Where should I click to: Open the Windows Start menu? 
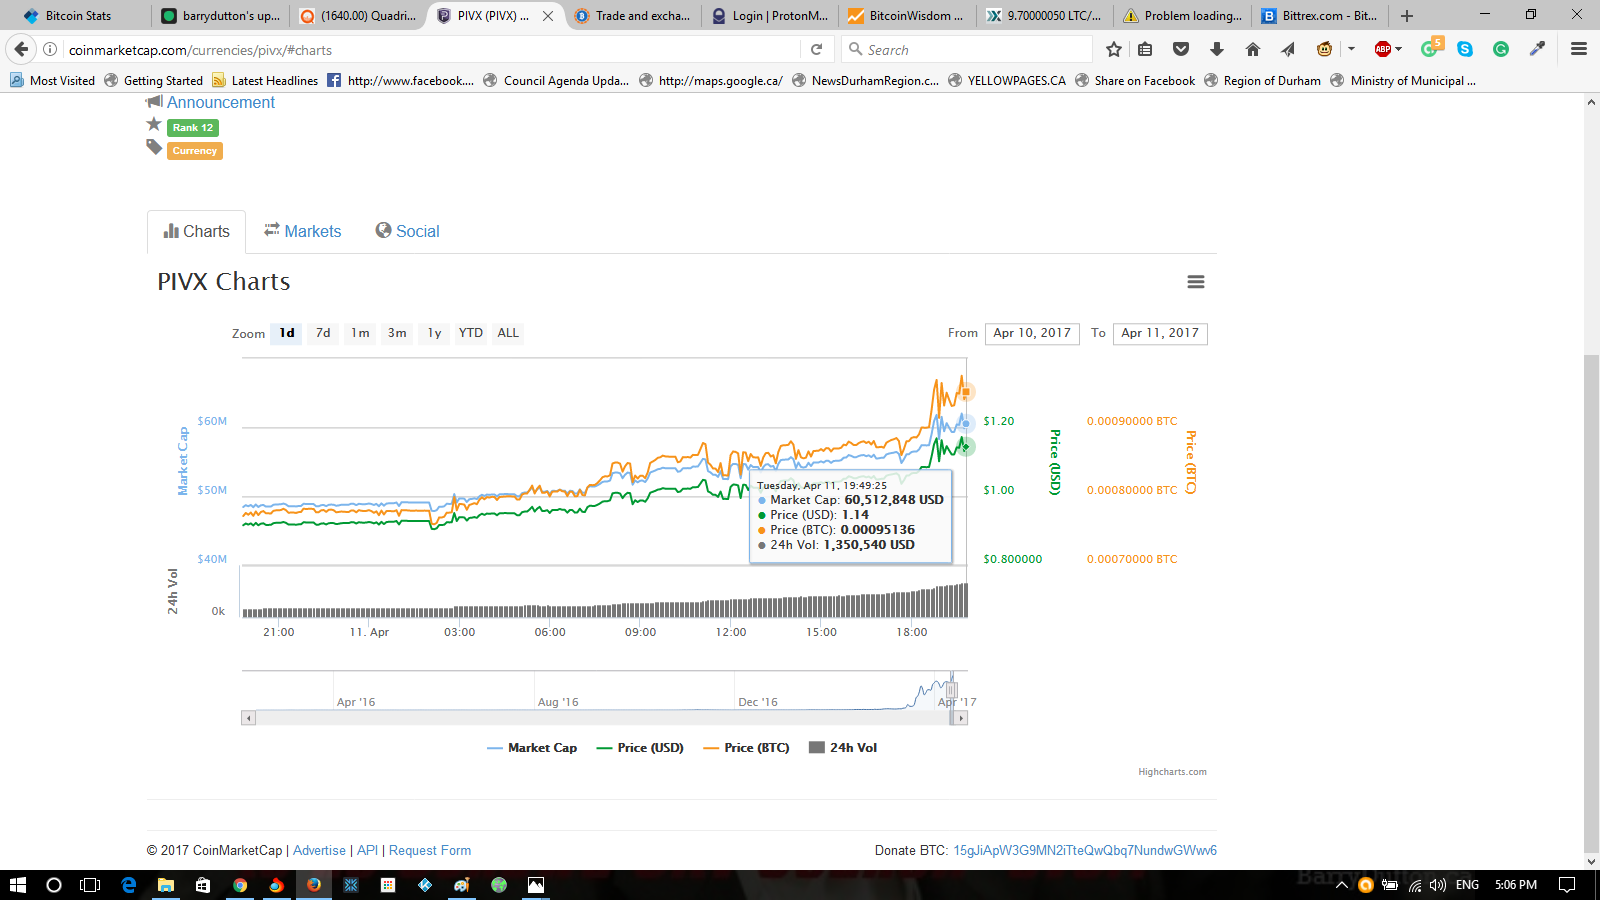click(17, 885)
